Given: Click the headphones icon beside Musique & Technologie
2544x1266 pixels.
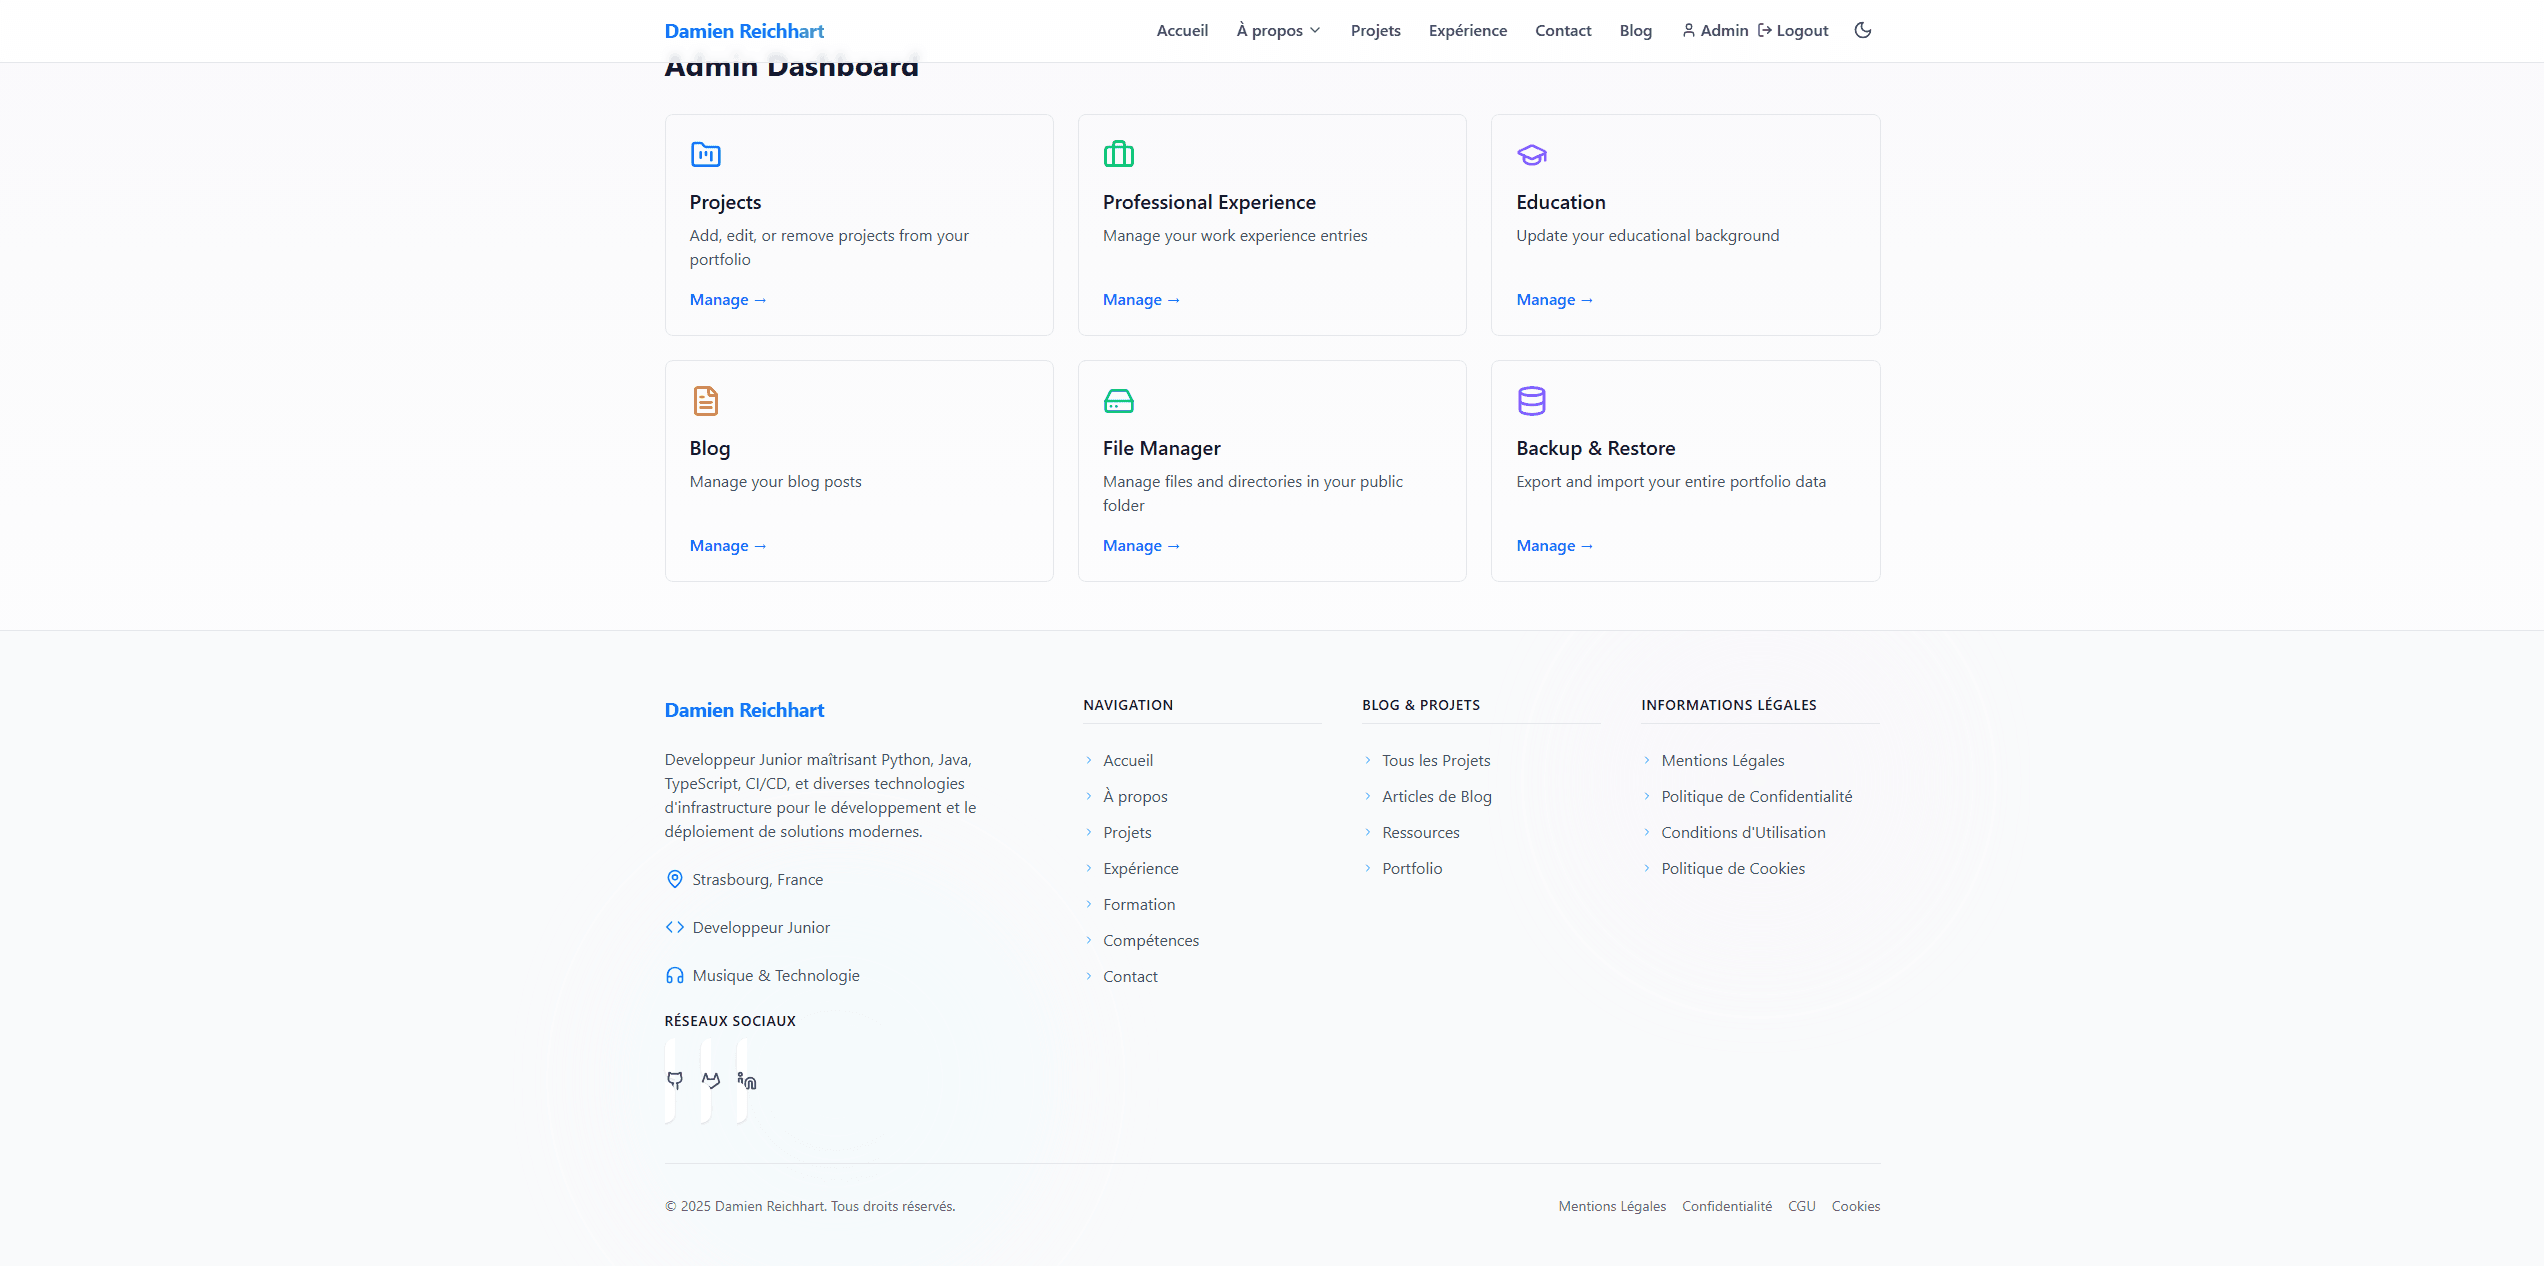Looking at the screenshot, I should click(x=675, y=975).
